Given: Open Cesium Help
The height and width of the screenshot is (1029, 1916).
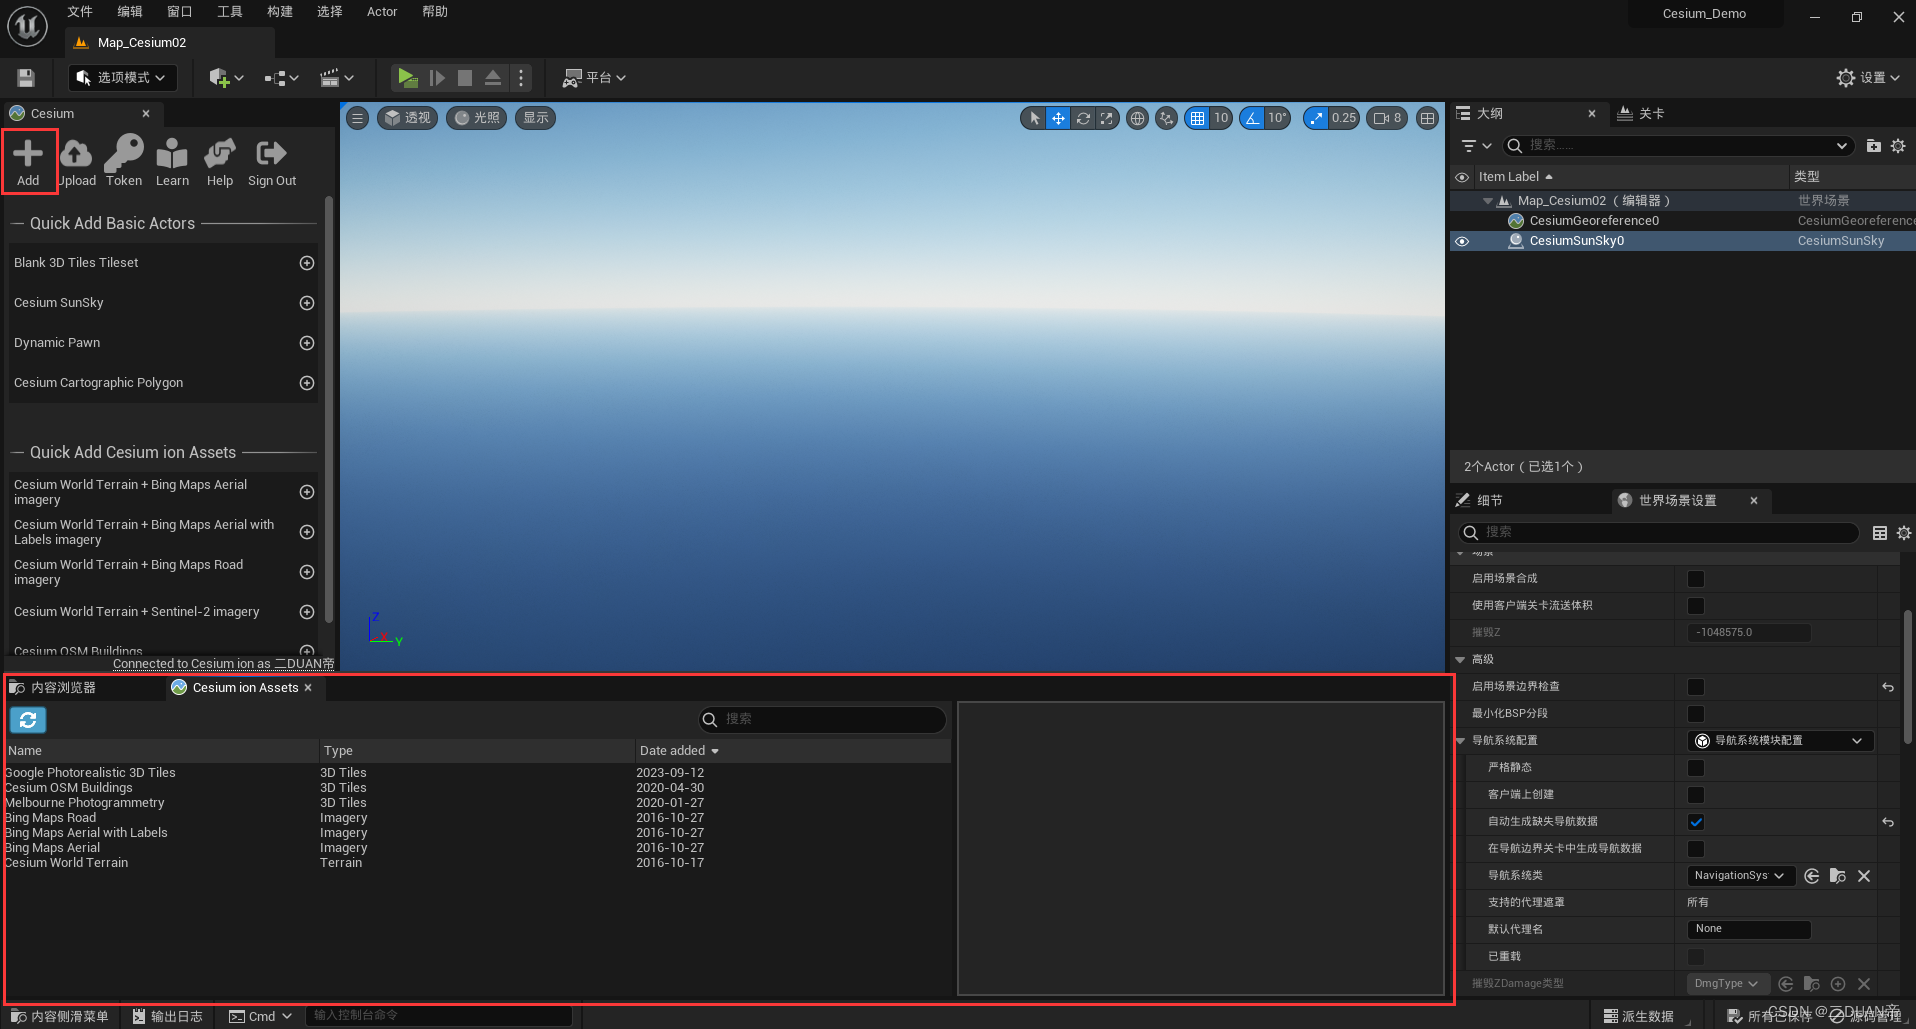Looking at the screenshot, I should tap(220, 162).
